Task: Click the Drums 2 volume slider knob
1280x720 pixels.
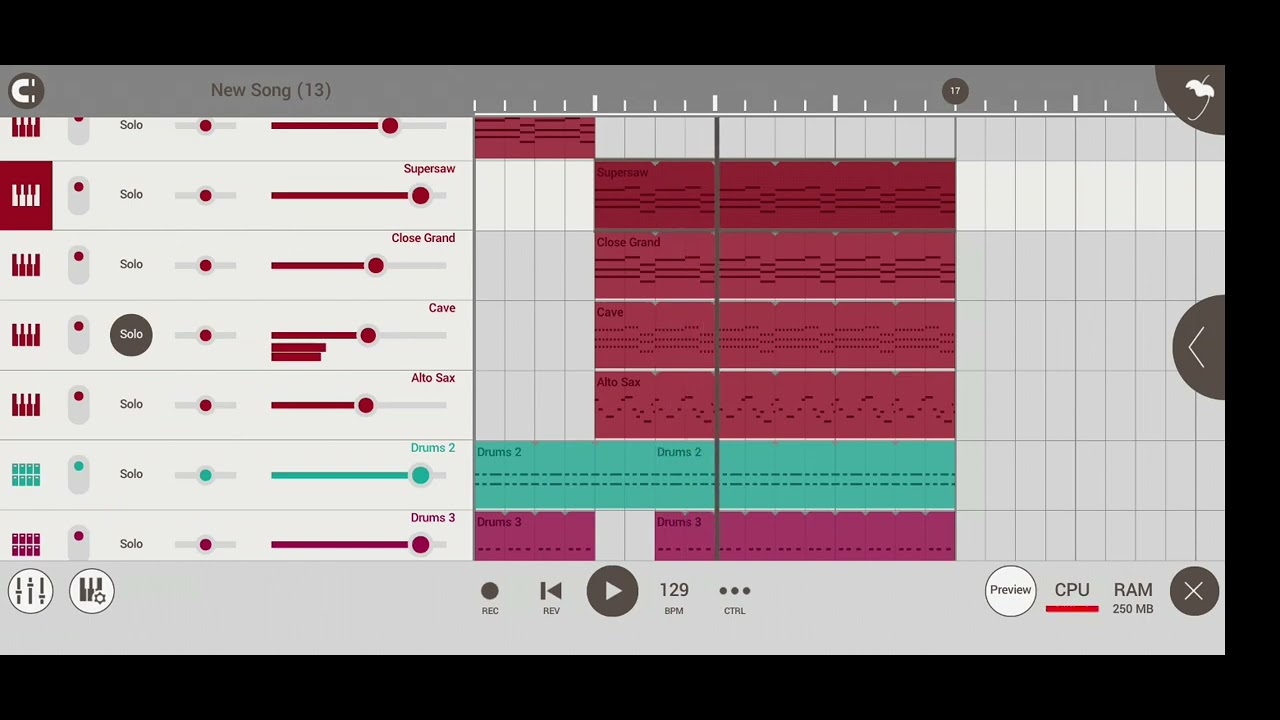Action: [420, 475]
